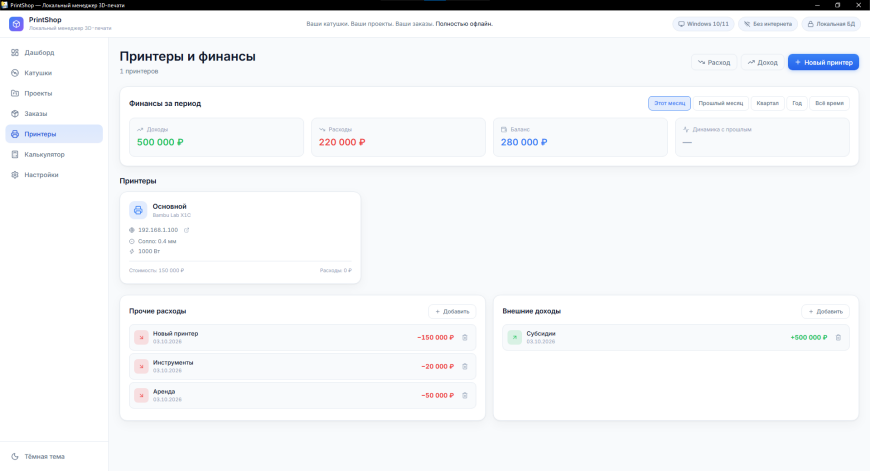Minimize the PrintShop window

tap(817, 5)
